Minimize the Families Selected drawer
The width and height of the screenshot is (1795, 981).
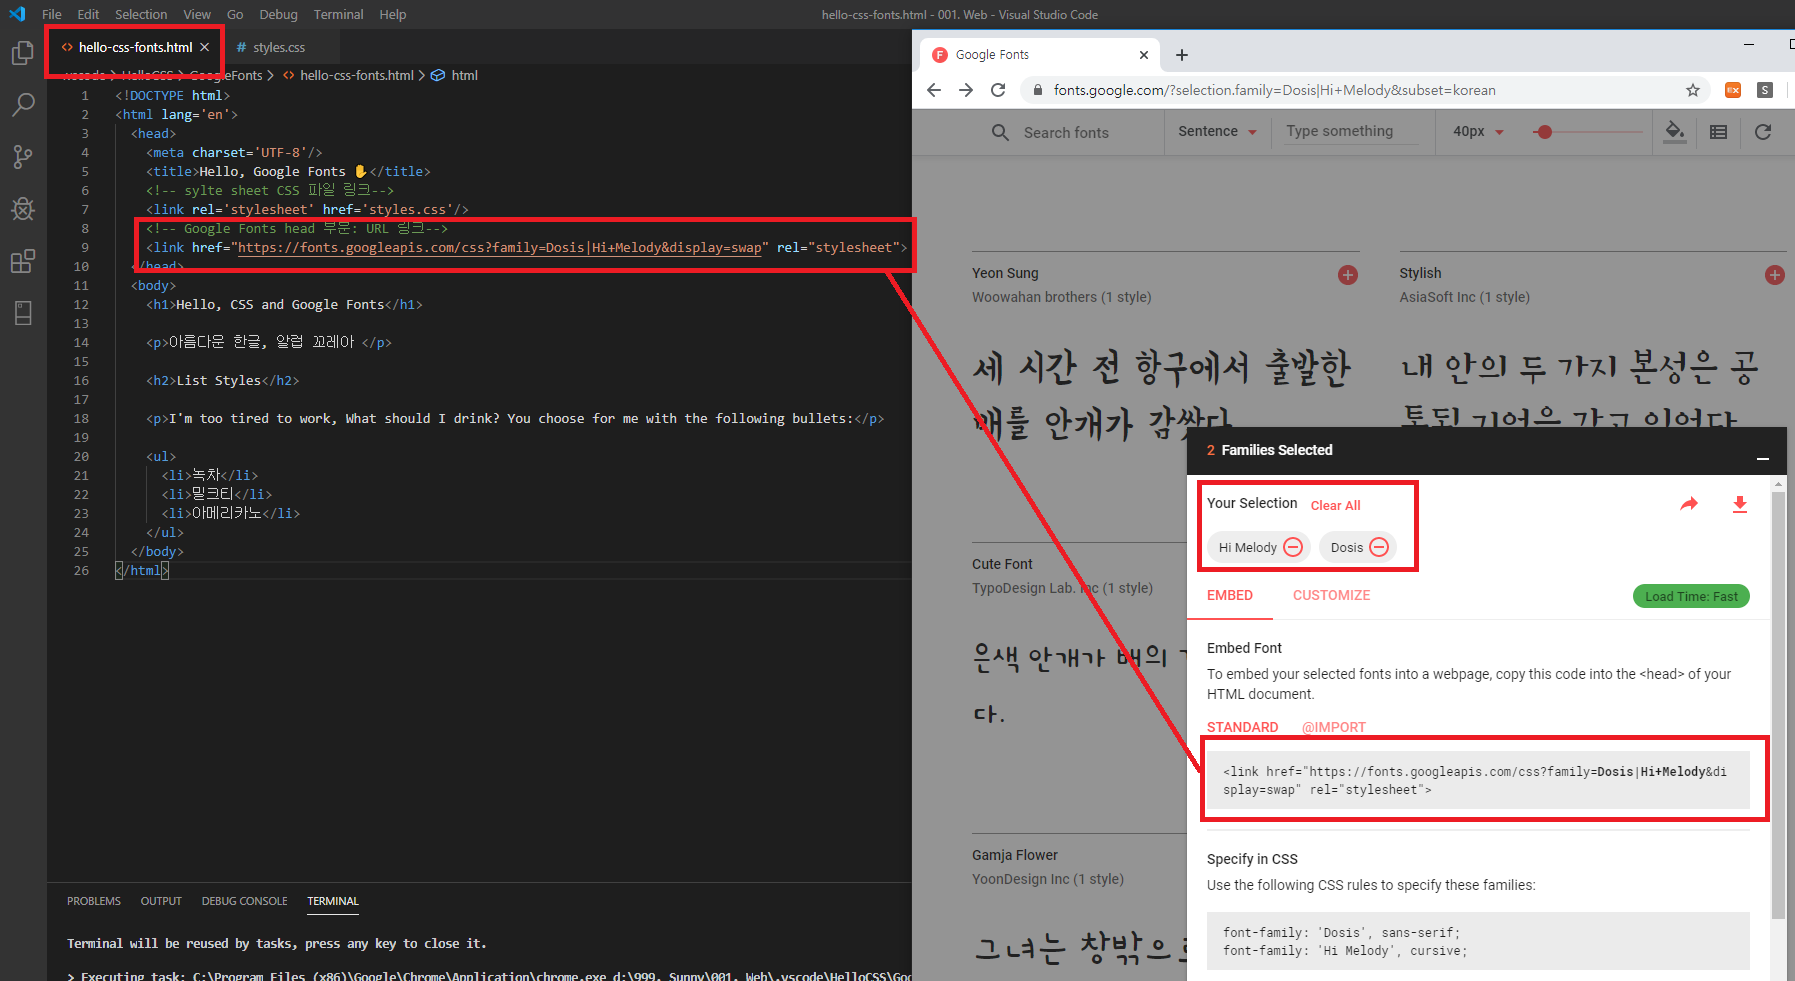(1763, 458)
